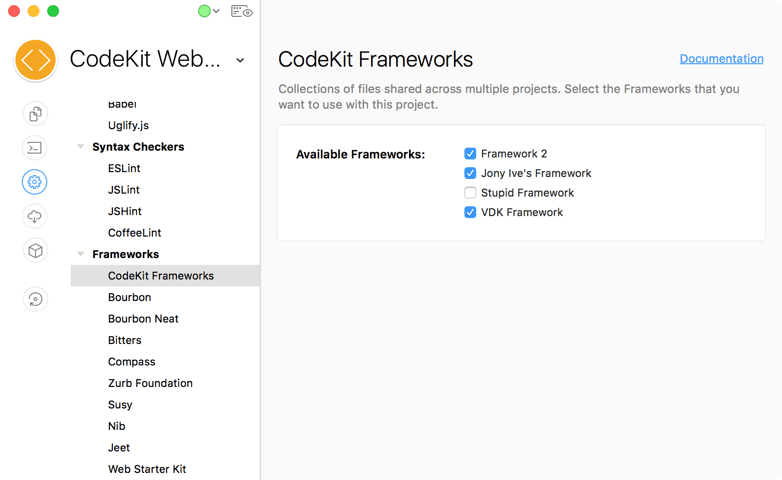Screen dimensions: 782x480
Task: Click the refresh history icon in sidebar
Action: tap(35, 299)
